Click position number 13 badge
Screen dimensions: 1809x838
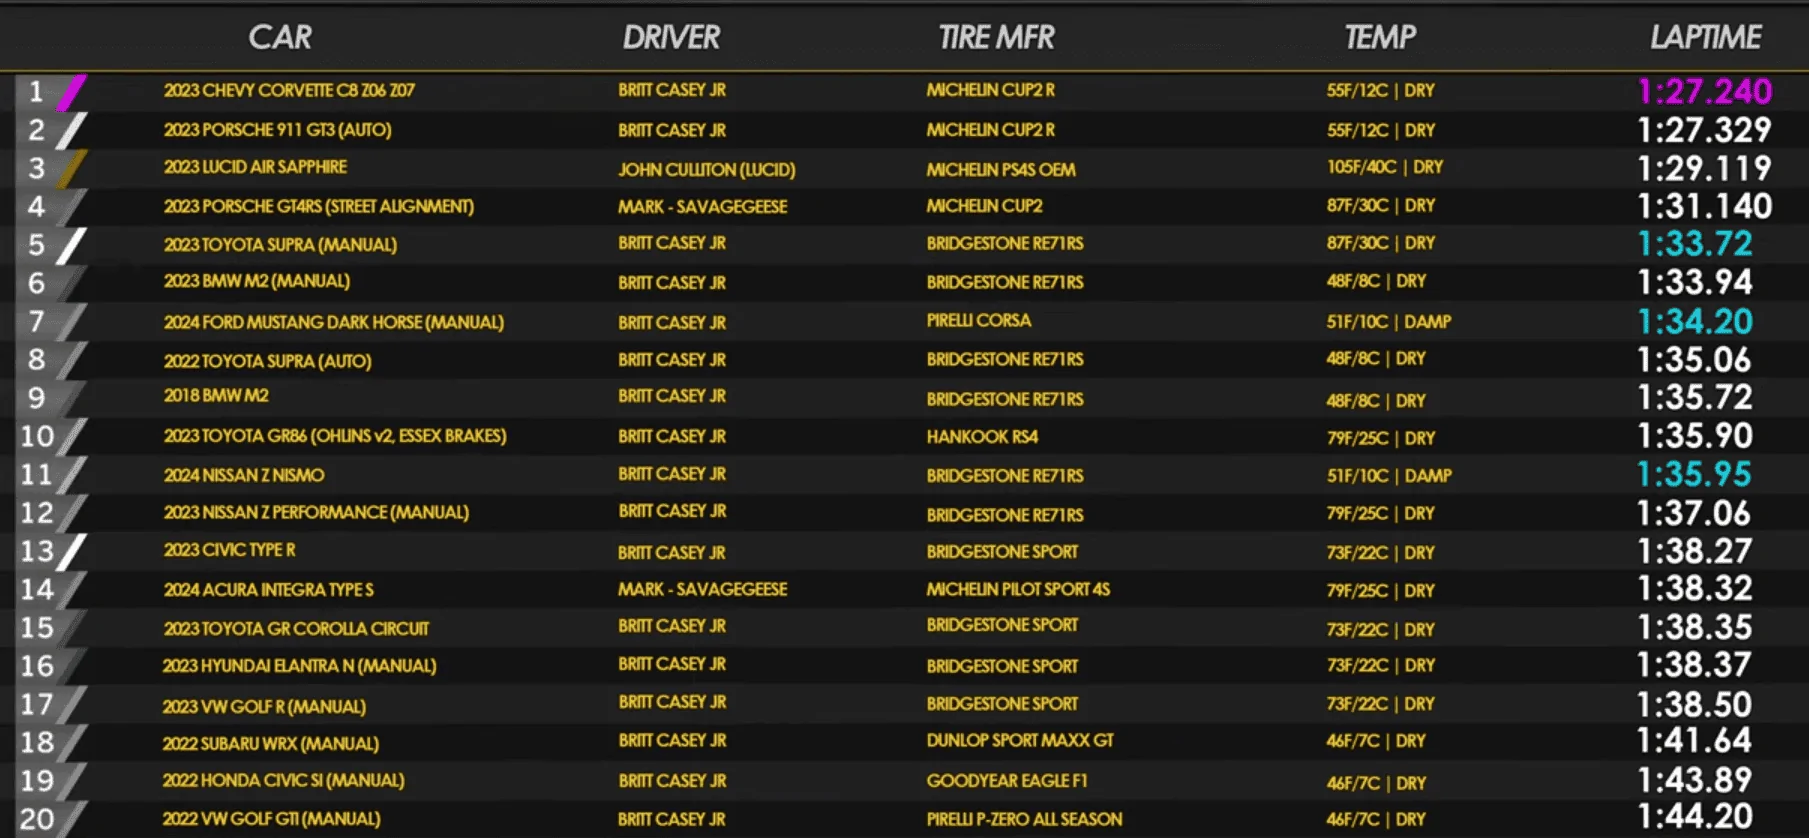[x=37, y=551]
